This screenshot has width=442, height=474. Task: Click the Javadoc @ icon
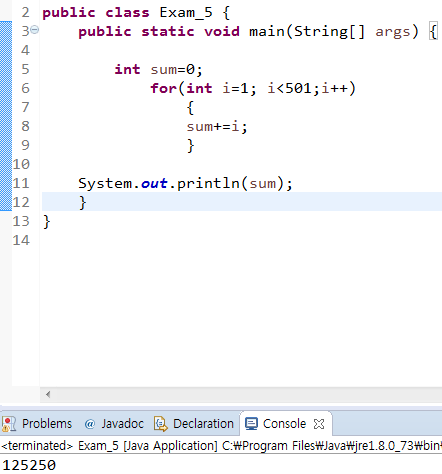point(90,424)
